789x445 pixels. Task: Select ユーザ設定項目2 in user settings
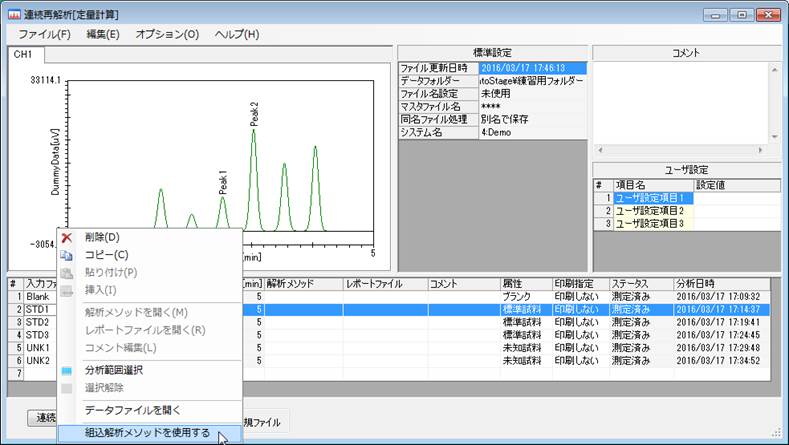point(649,210)
